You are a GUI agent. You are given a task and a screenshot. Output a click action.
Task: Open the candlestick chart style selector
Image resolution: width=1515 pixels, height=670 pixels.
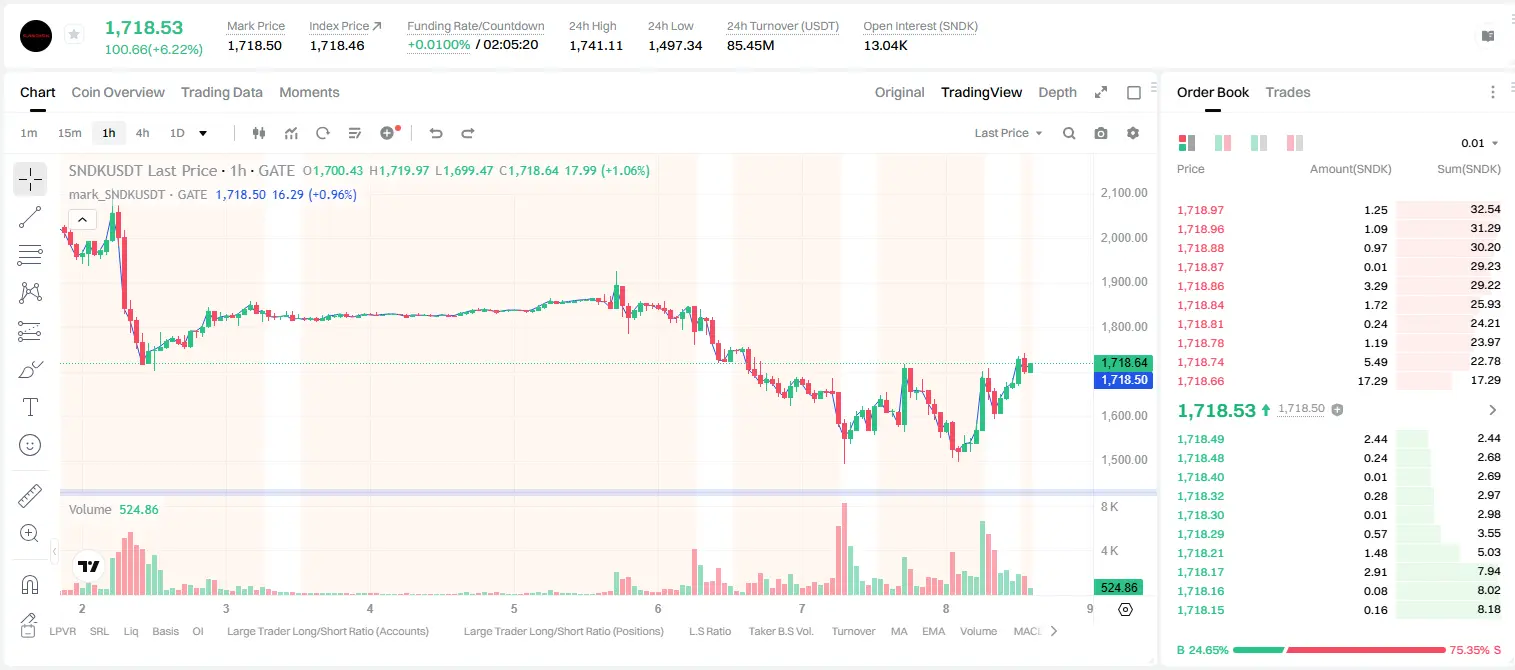tap(259, 133)
